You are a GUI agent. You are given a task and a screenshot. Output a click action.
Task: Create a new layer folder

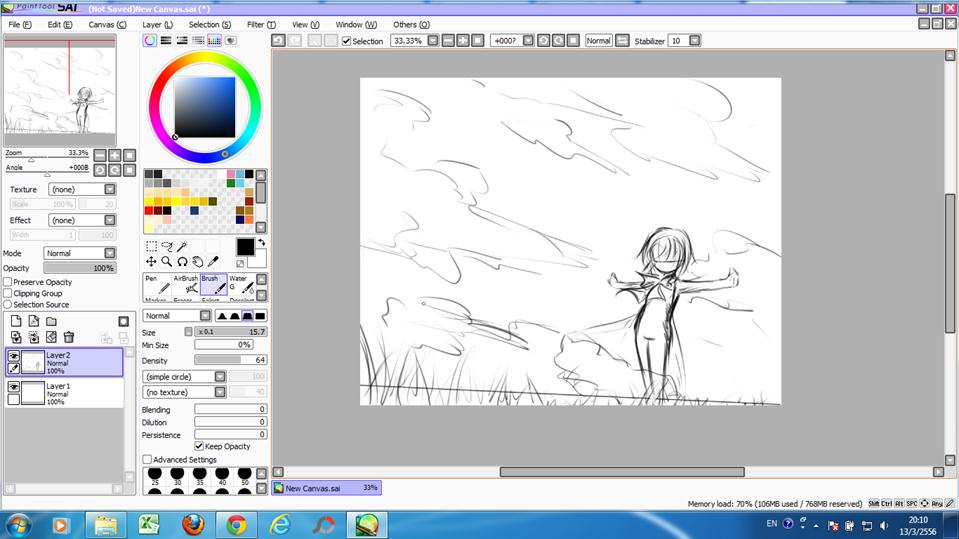click(51, 321)
